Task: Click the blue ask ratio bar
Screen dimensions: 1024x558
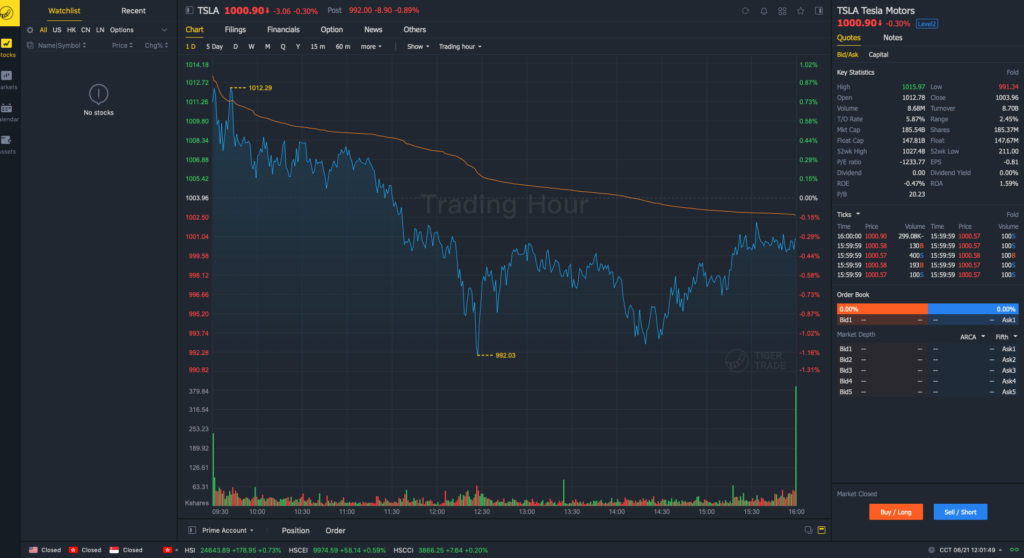Action: point(973,309)
